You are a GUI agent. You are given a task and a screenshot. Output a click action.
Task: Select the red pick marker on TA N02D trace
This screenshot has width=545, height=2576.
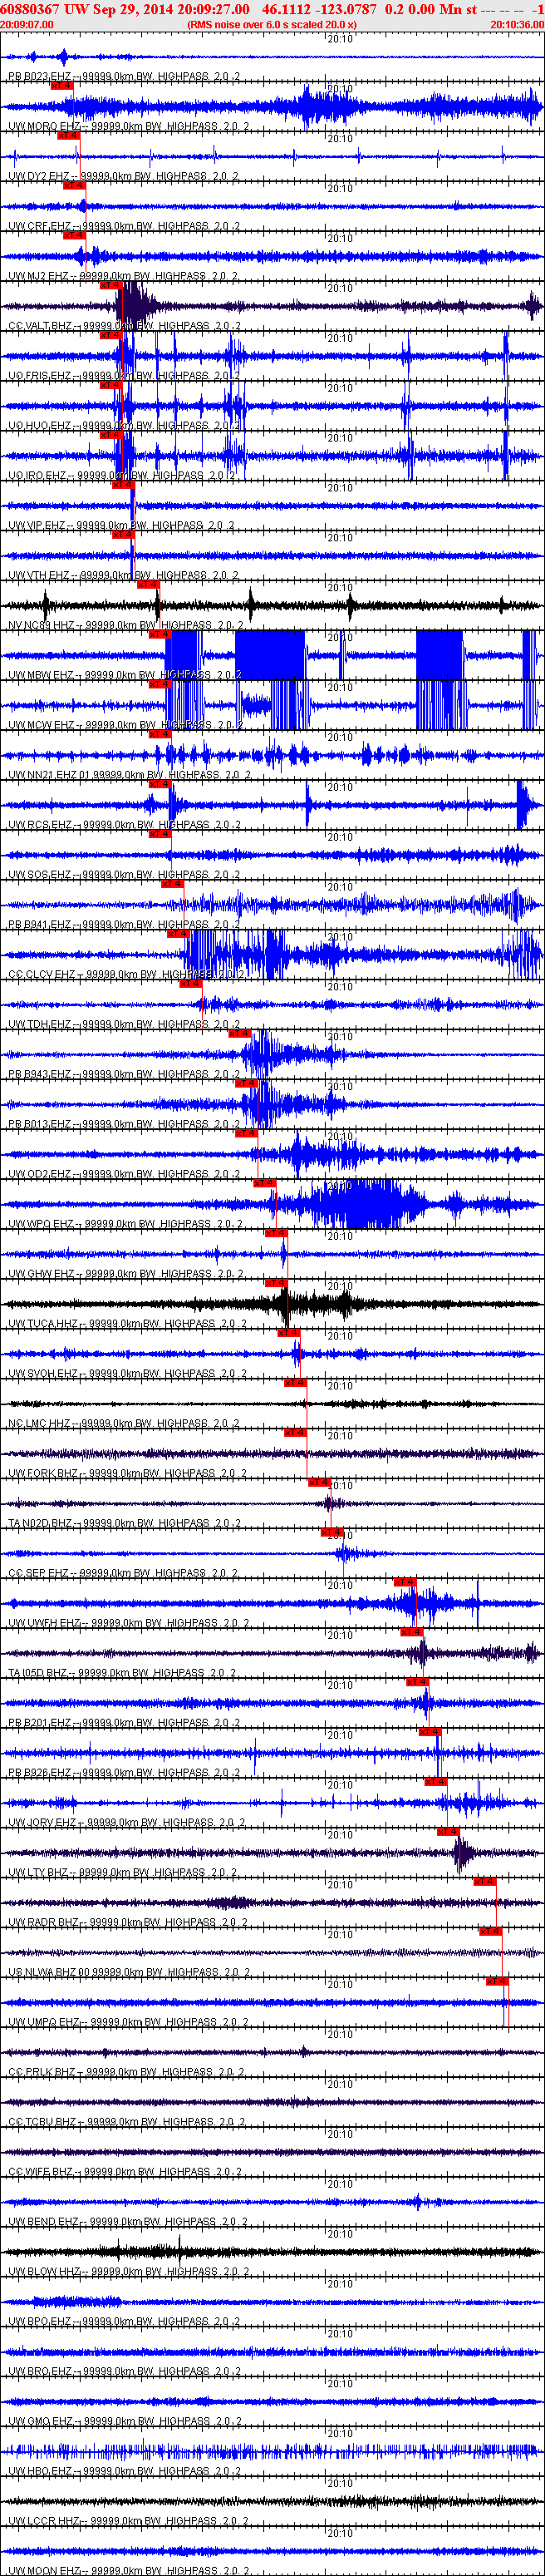point(319,1483)
